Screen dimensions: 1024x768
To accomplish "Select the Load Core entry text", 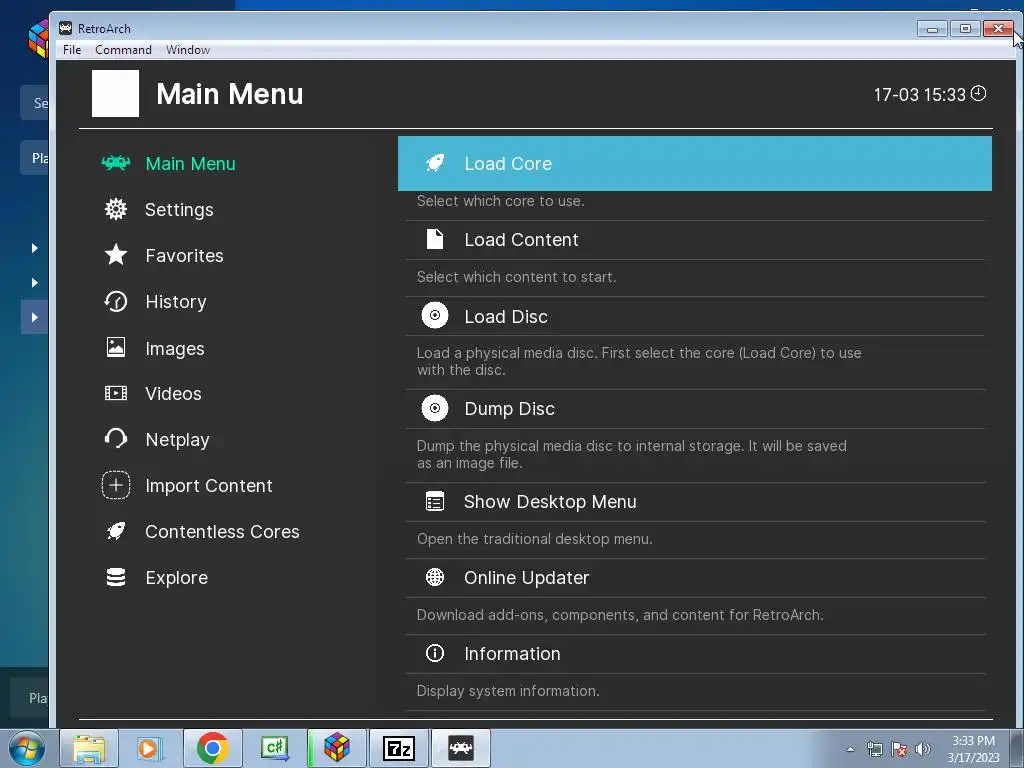I will [508, 164].
